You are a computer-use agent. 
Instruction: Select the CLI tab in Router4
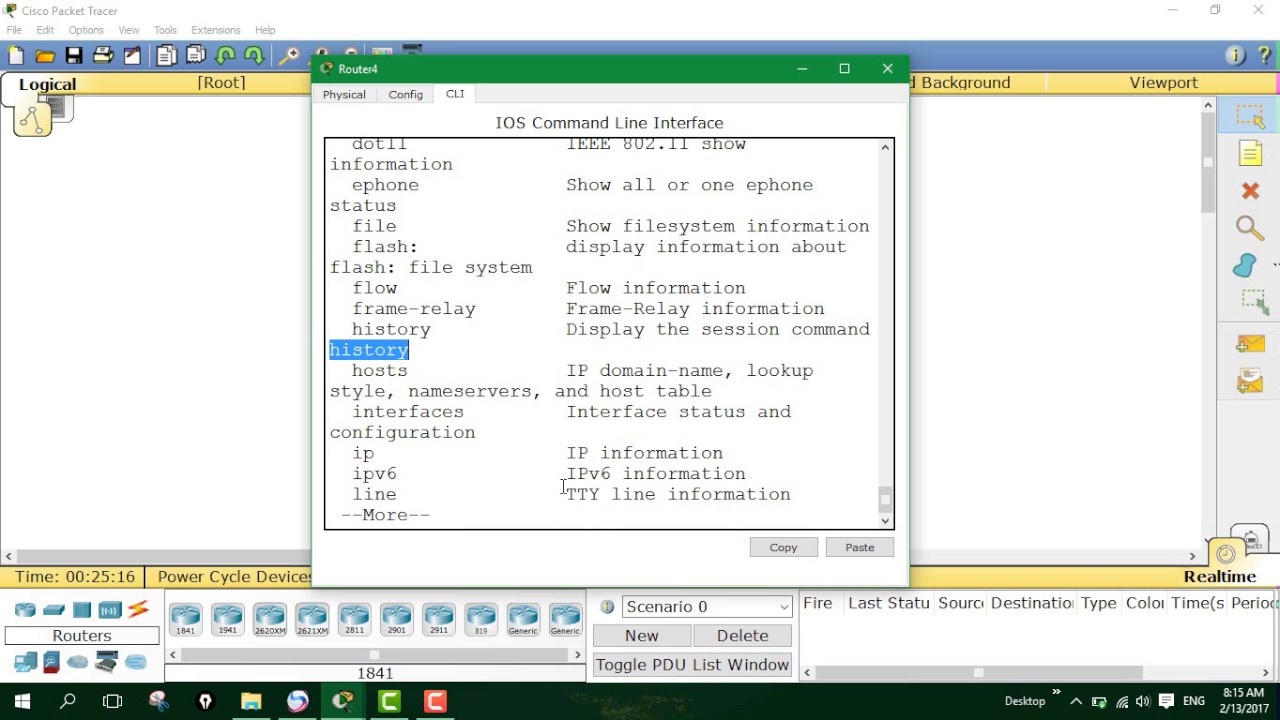point(455,94)
